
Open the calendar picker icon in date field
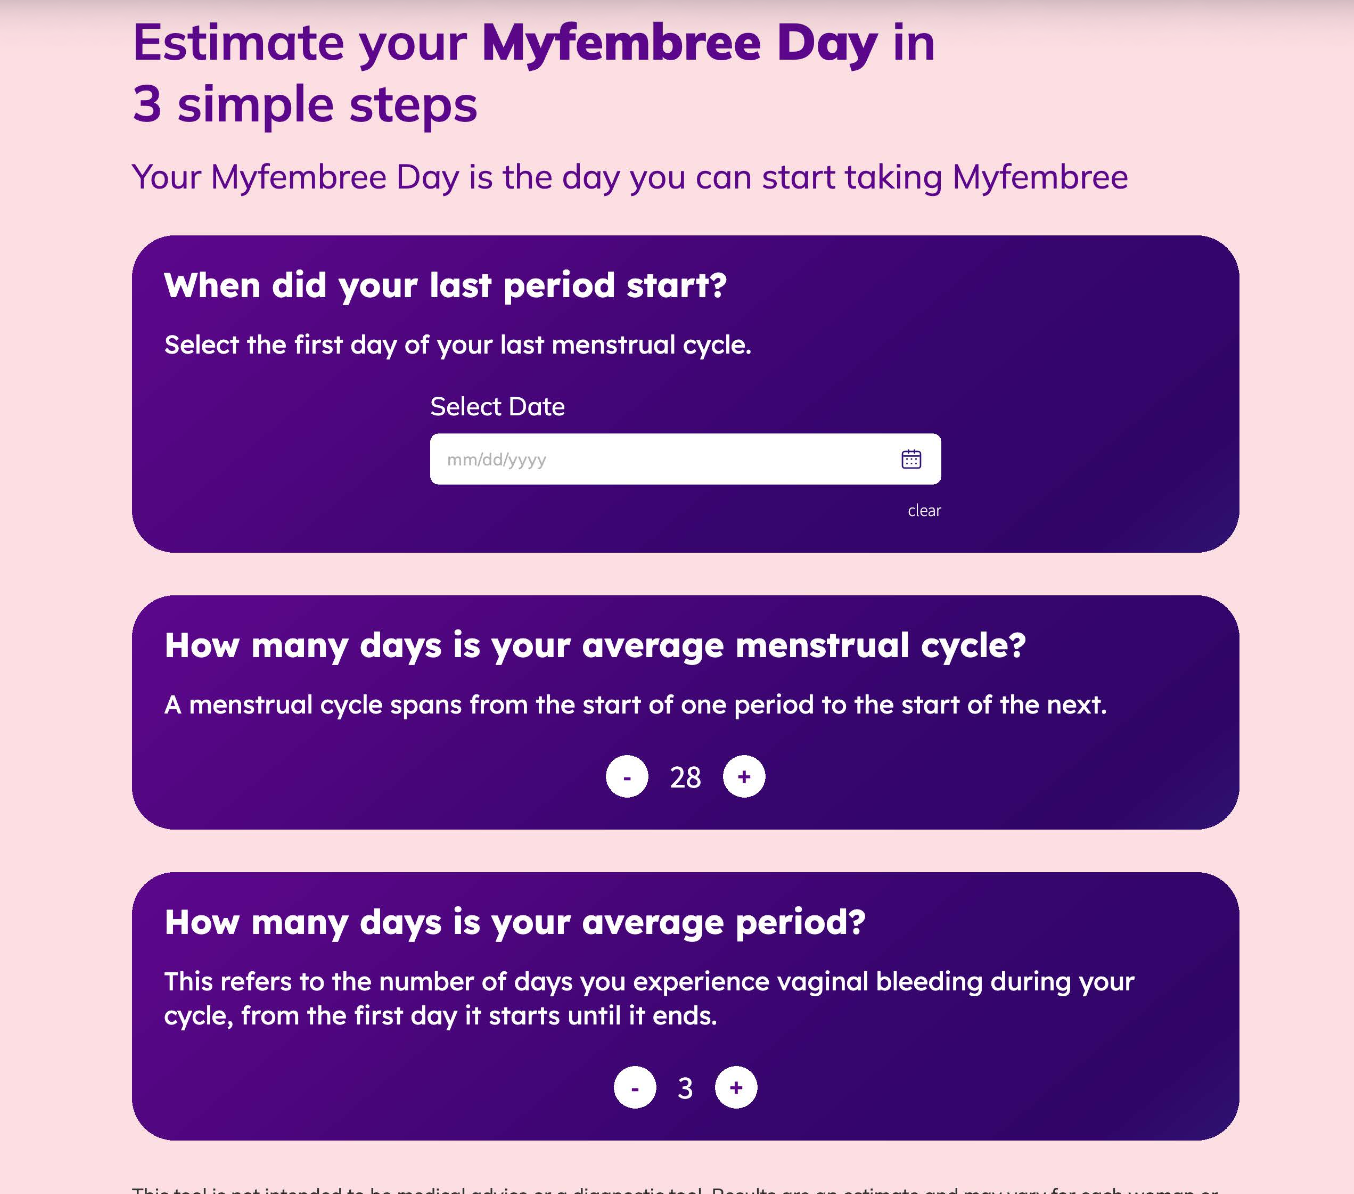click(911, 459)
